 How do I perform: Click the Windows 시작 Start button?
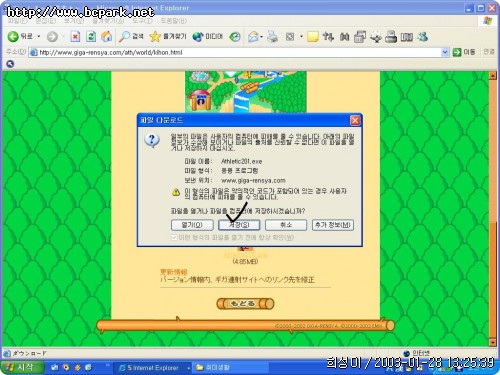tap(22, 367)
